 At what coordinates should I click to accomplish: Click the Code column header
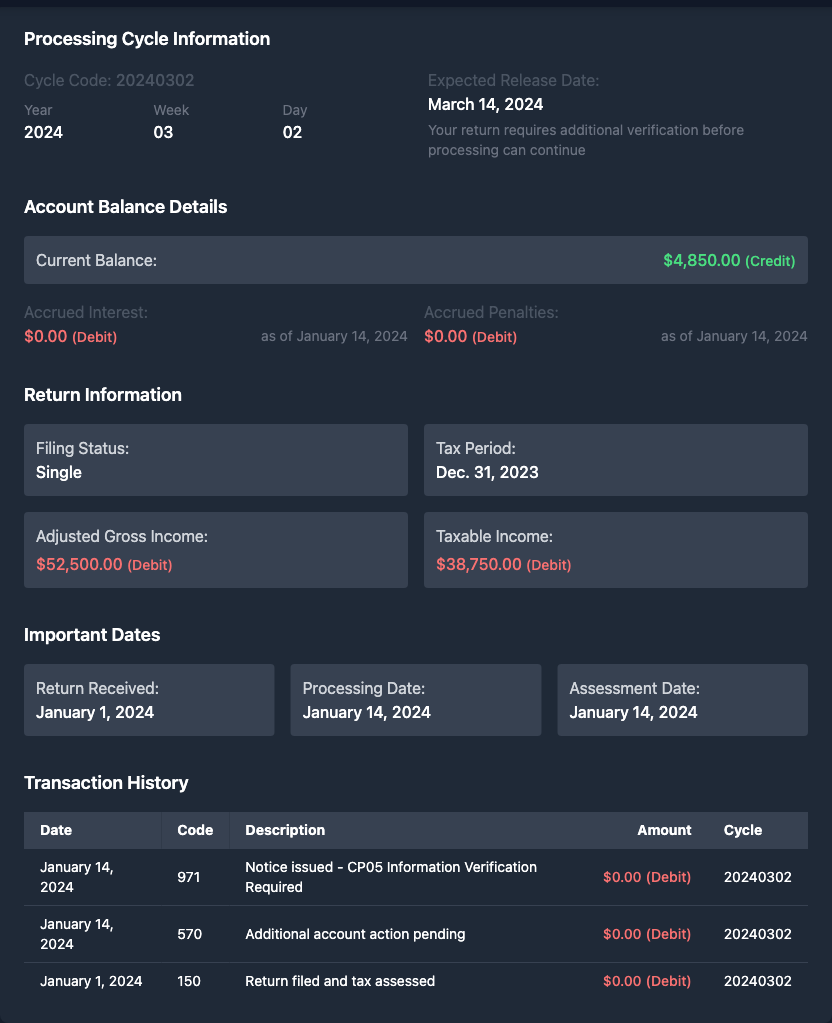pyautogui.click(x=195, y=830)
